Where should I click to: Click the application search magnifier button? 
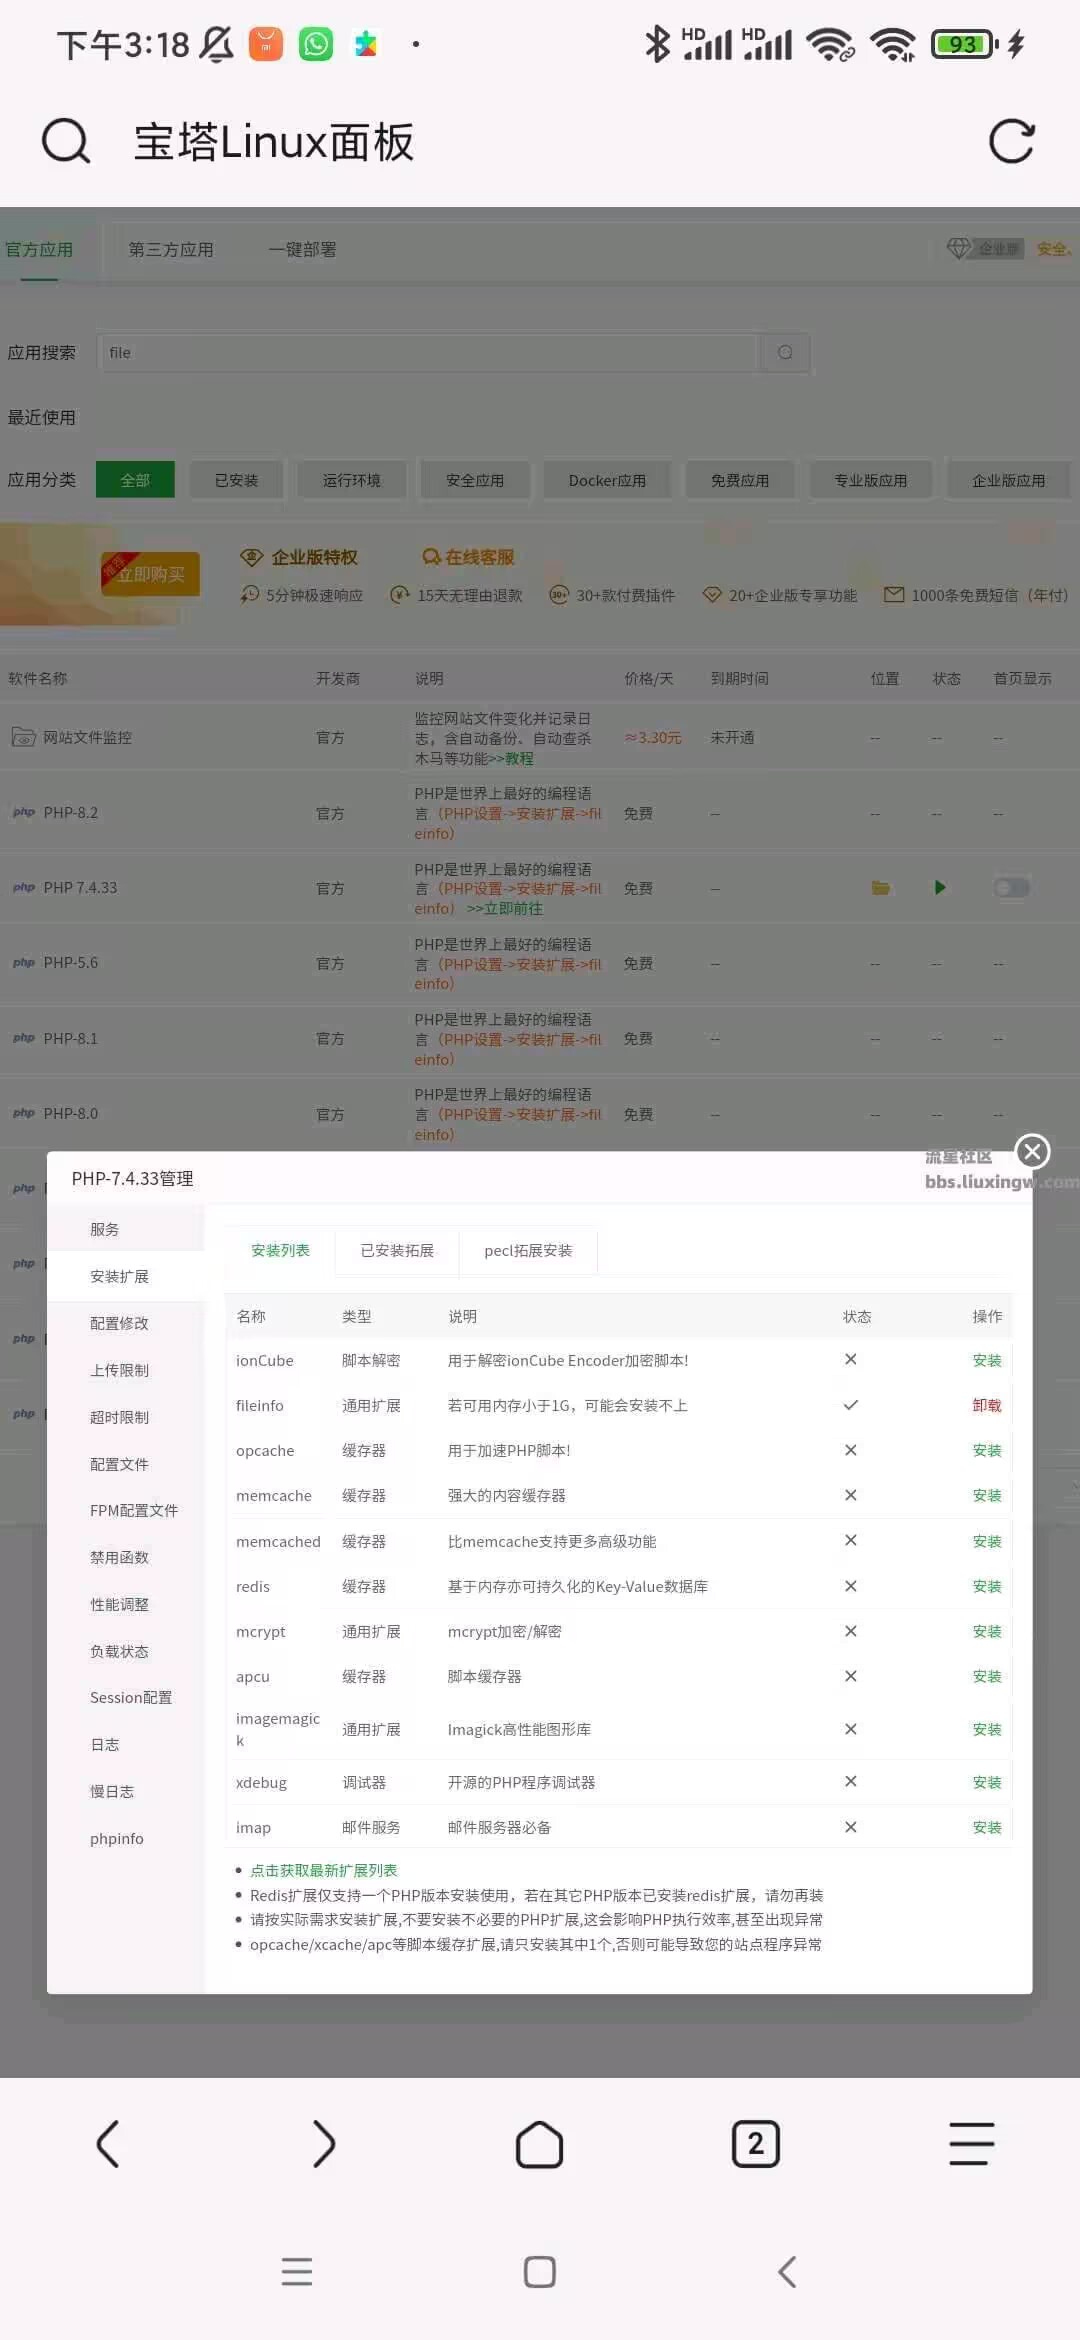[785, 353]
